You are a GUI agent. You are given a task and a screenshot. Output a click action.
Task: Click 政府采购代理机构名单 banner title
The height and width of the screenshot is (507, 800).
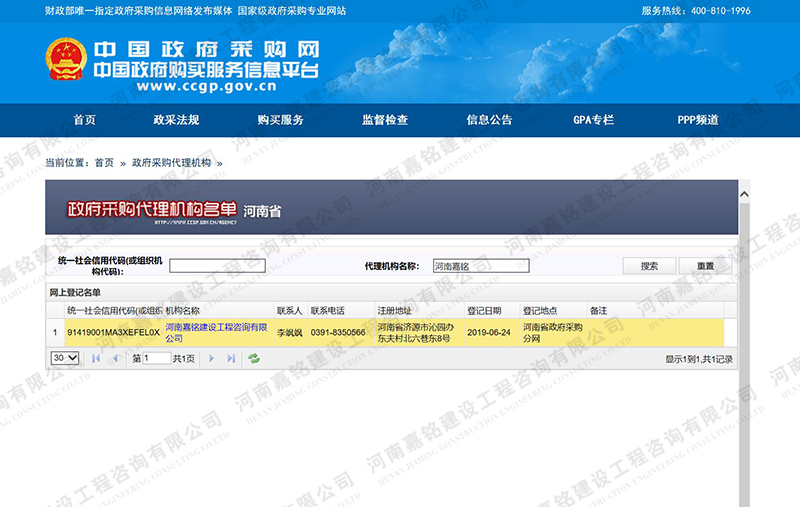[152, 209]
